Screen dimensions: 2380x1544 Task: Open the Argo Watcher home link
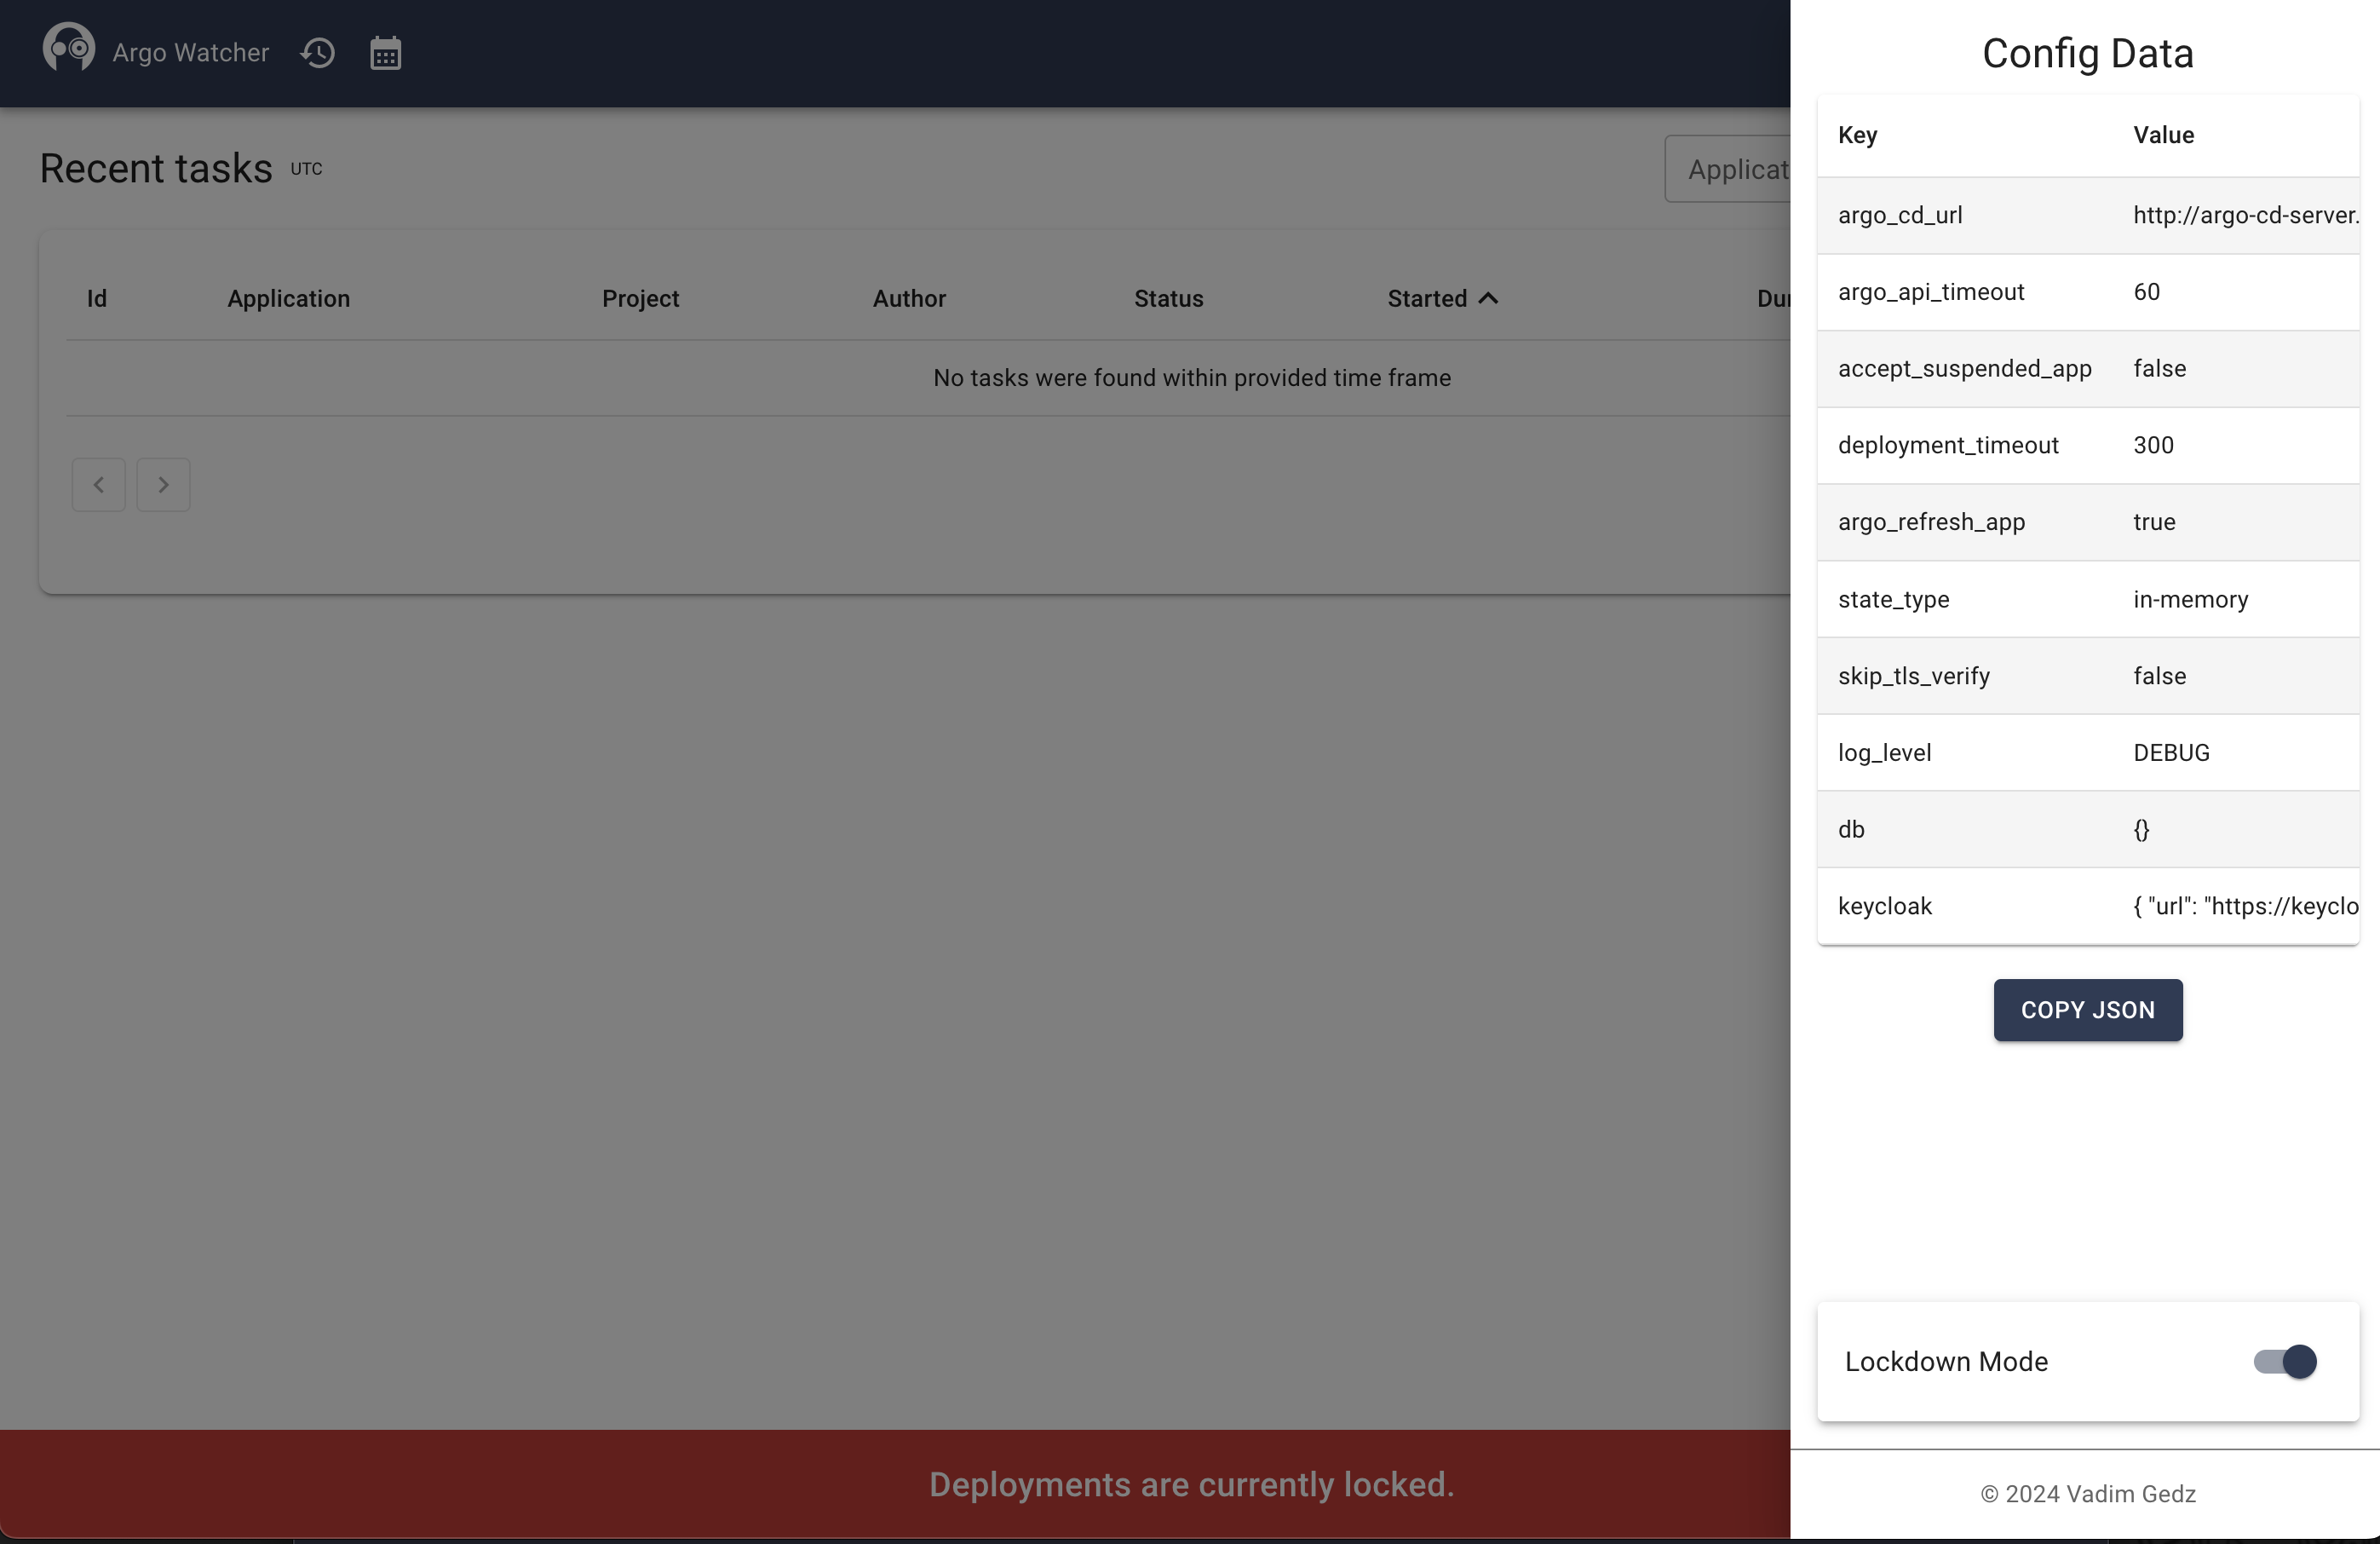[190, 53]
